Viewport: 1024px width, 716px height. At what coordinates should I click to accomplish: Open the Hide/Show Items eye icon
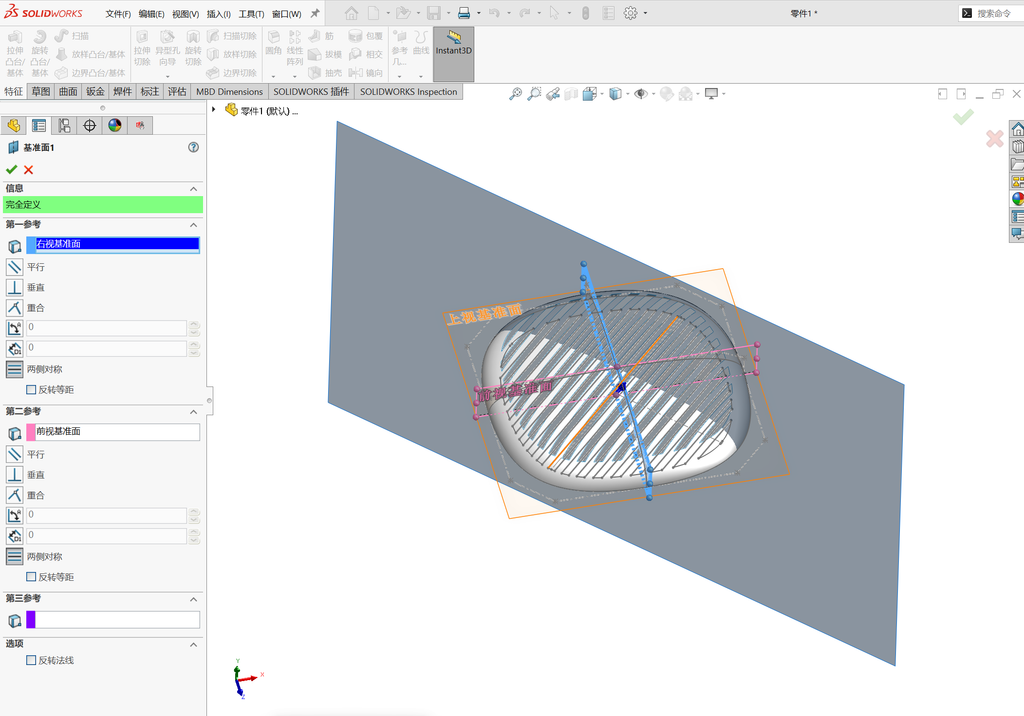coord(641,94)
